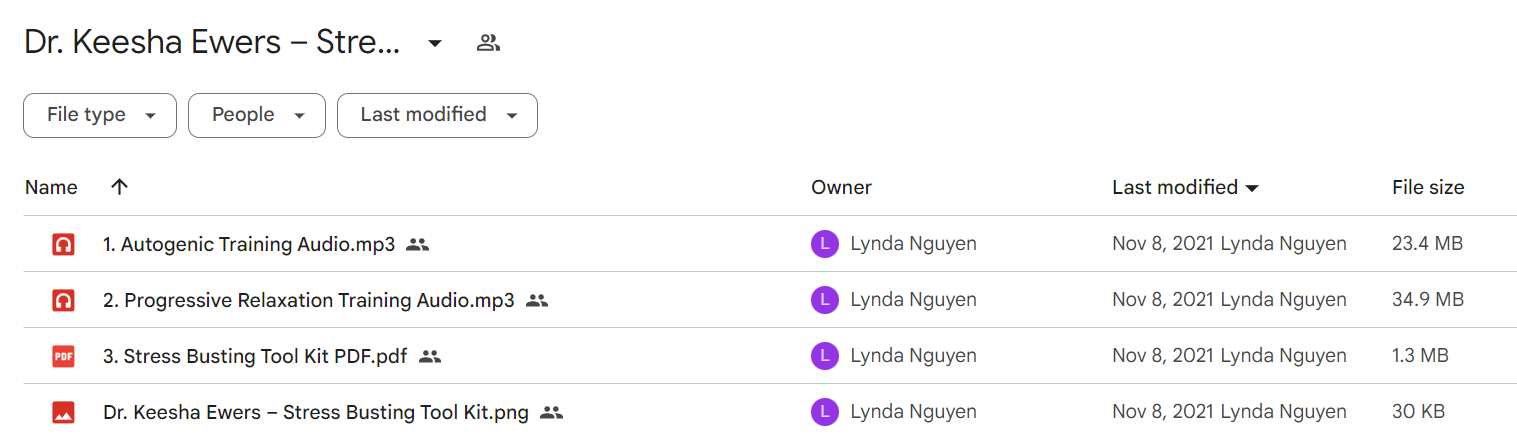Open the People filter dropdown
1517x437 pixels.
point(257,115)
